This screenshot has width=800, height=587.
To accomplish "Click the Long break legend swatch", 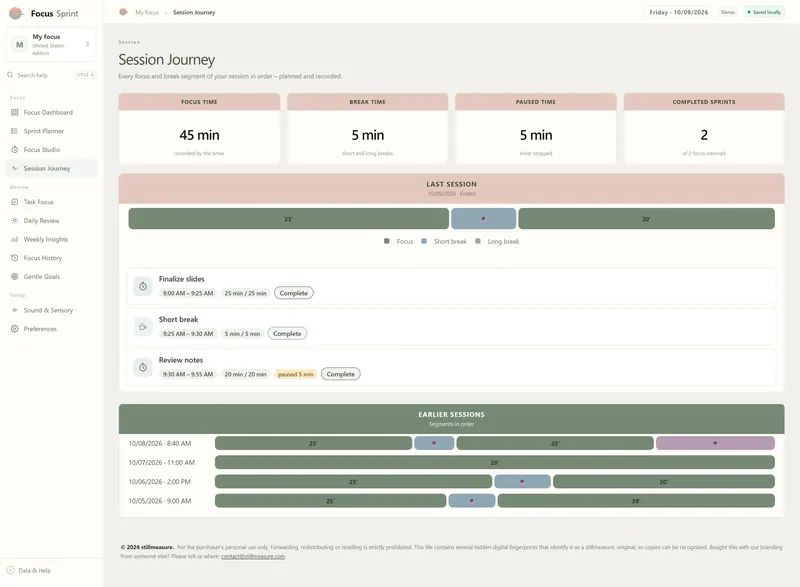I will pyautogui.click(x=478, y=241).
